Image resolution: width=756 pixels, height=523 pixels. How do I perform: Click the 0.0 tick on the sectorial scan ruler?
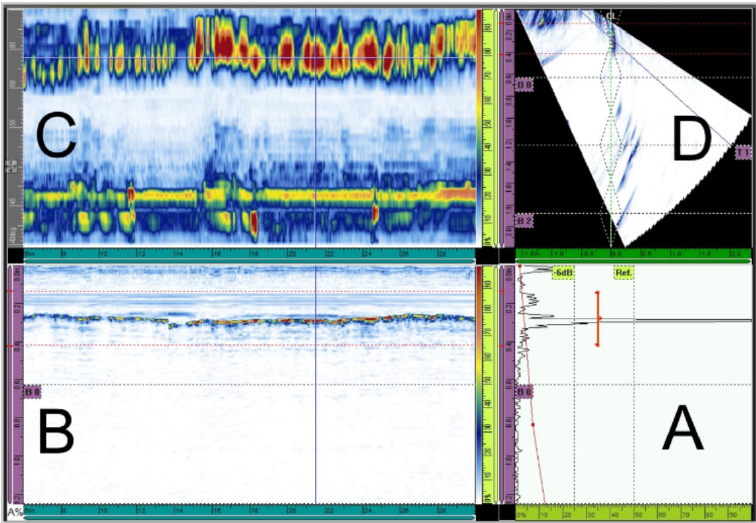coord(615,253)
